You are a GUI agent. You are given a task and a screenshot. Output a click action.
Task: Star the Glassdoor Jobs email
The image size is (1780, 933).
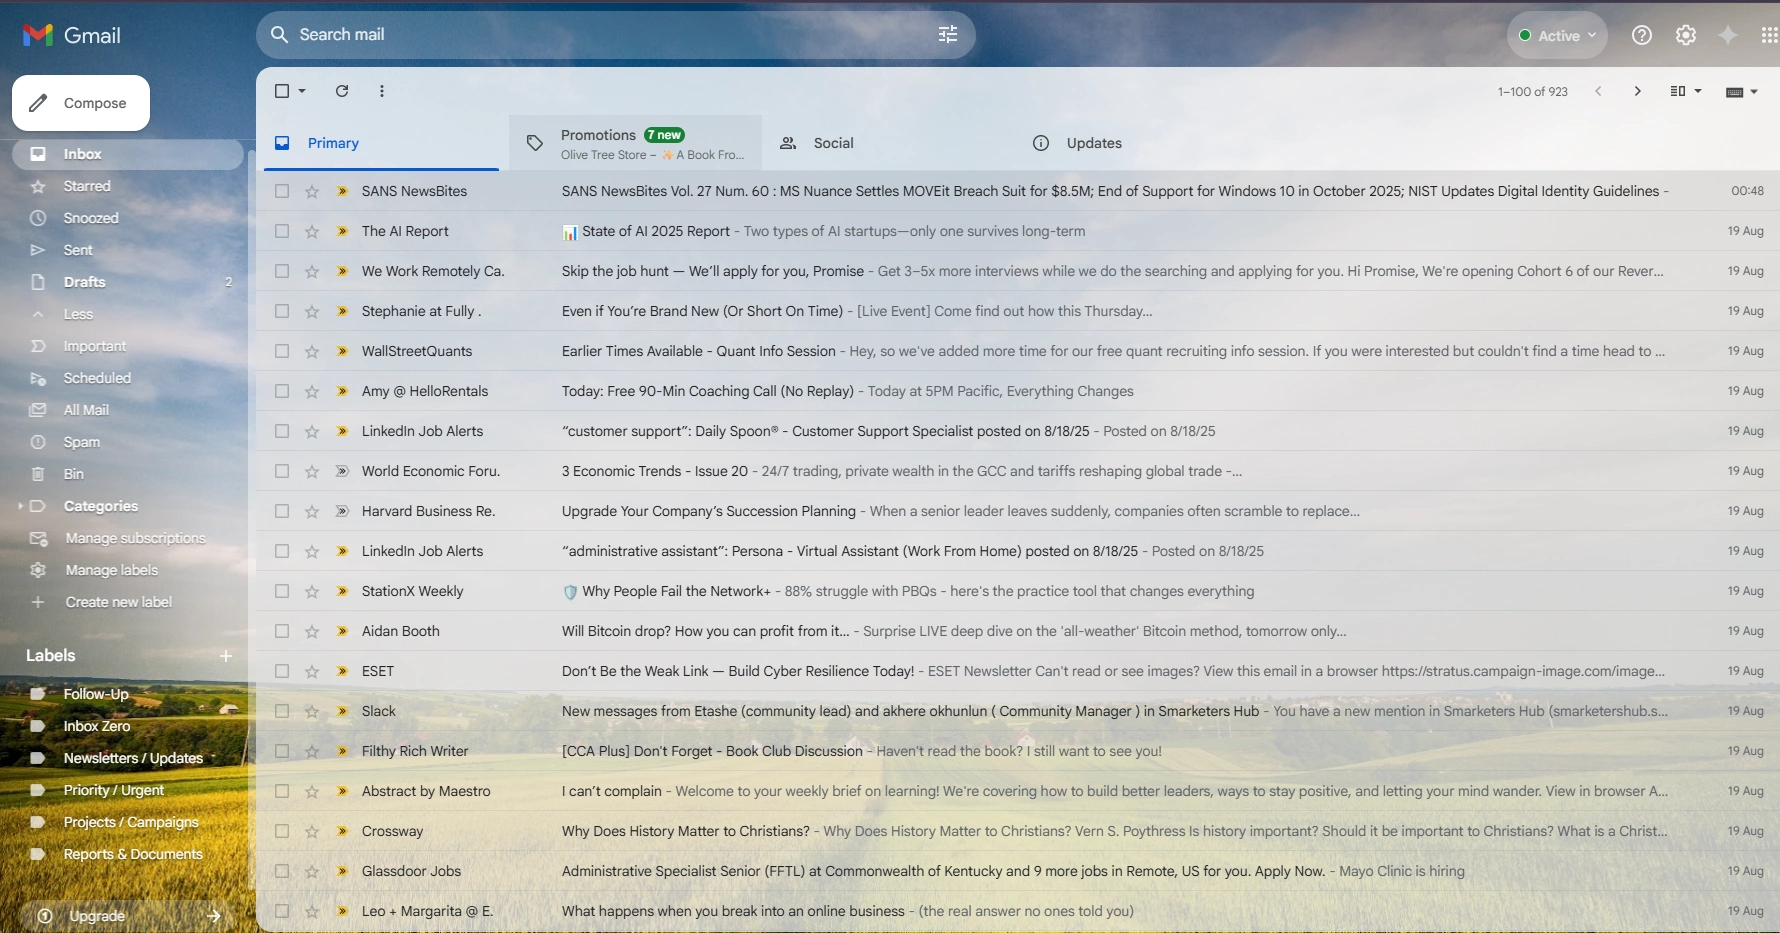coord(312,871)
